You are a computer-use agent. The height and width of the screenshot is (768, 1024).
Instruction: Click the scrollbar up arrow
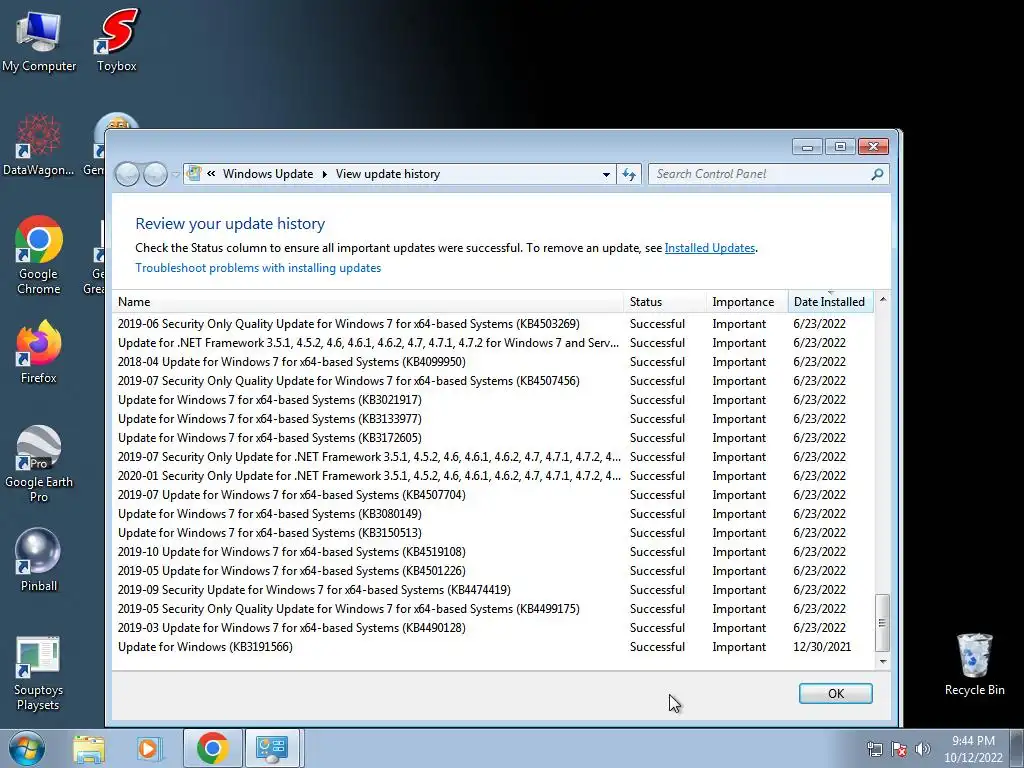click(x=882, y=299)
